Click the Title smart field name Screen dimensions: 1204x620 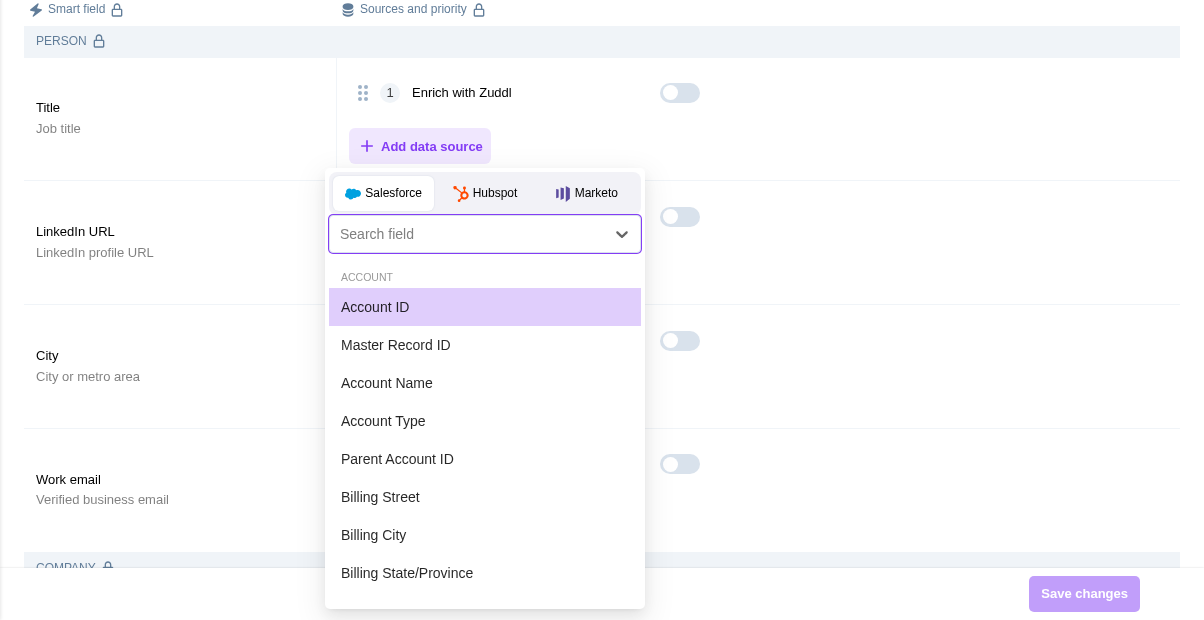pos(48,107)
